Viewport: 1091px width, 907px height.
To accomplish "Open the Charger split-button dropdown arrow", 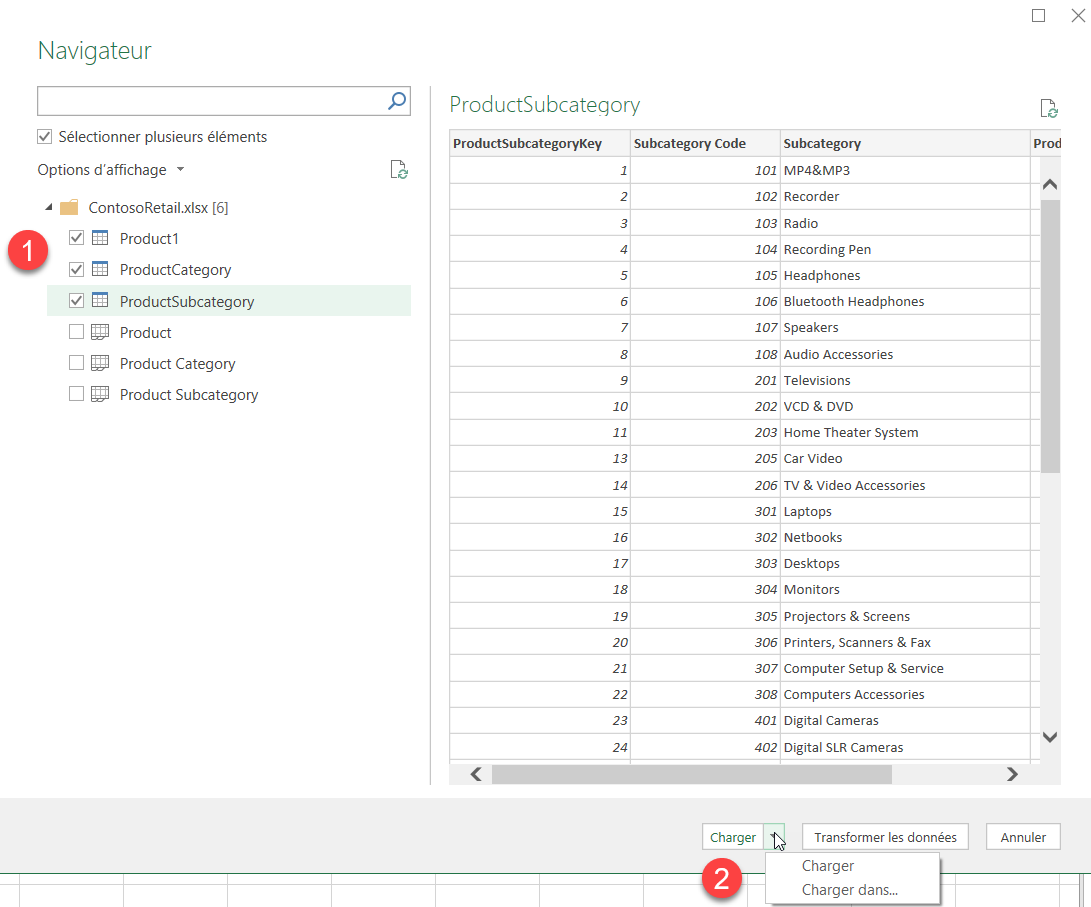I will pyautogui.click(x=774, y=837).
